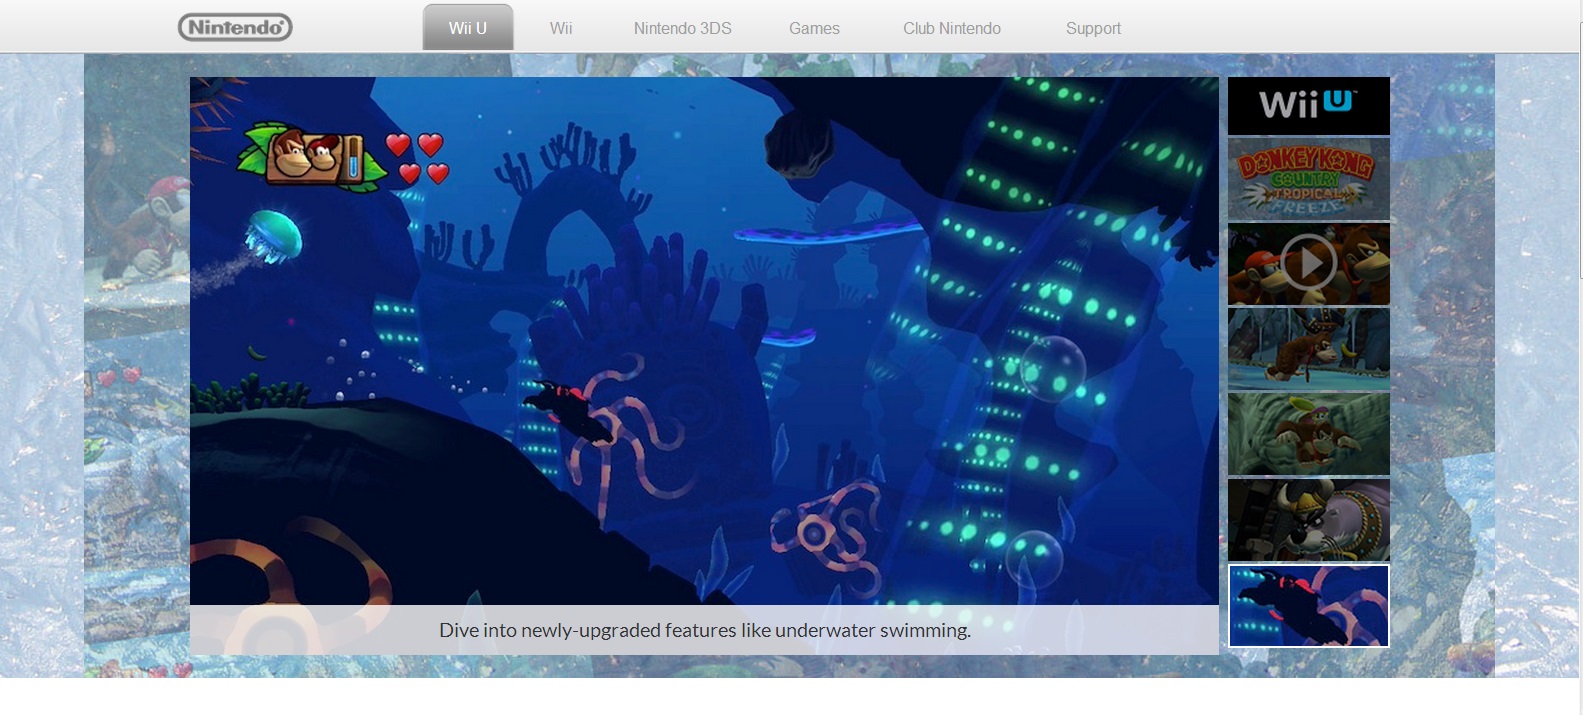
Task: Open the Games menu item
Action: [x=814, y=28]
